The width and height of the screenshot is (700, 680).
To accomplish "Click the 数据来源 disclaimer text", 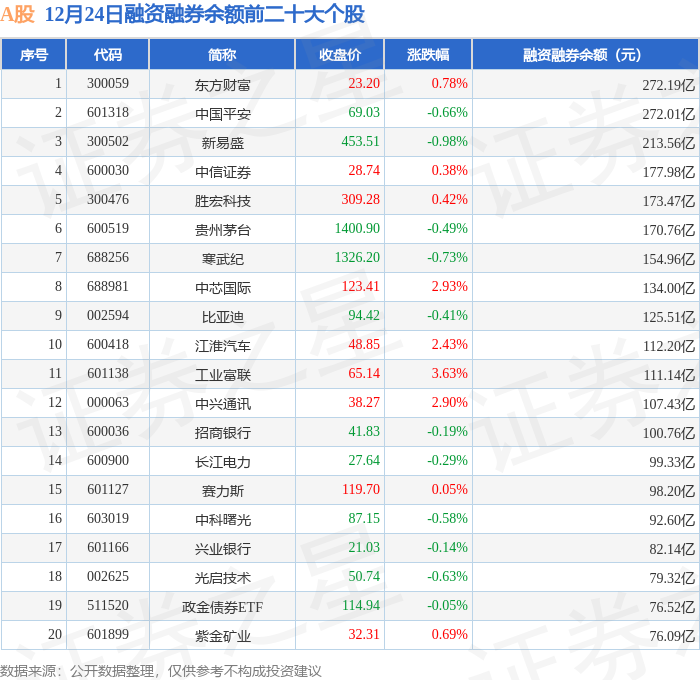I will point(161,671).
